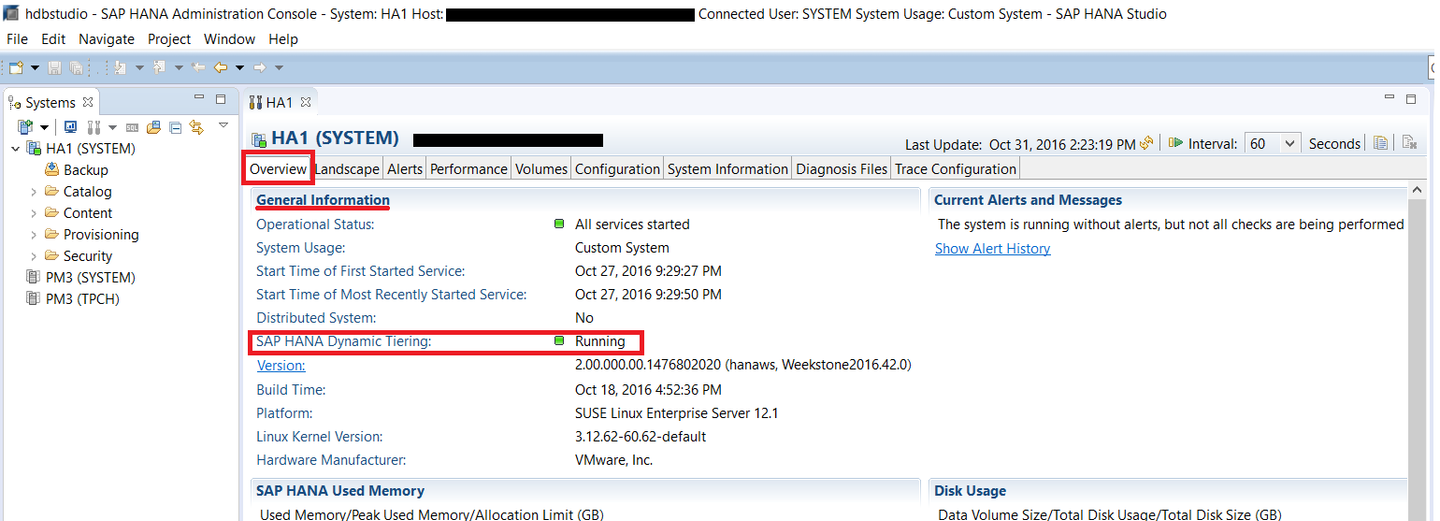
Task: Open the Add System dropdown arrow
Action: pyautogui.click(x=44, y=128)
